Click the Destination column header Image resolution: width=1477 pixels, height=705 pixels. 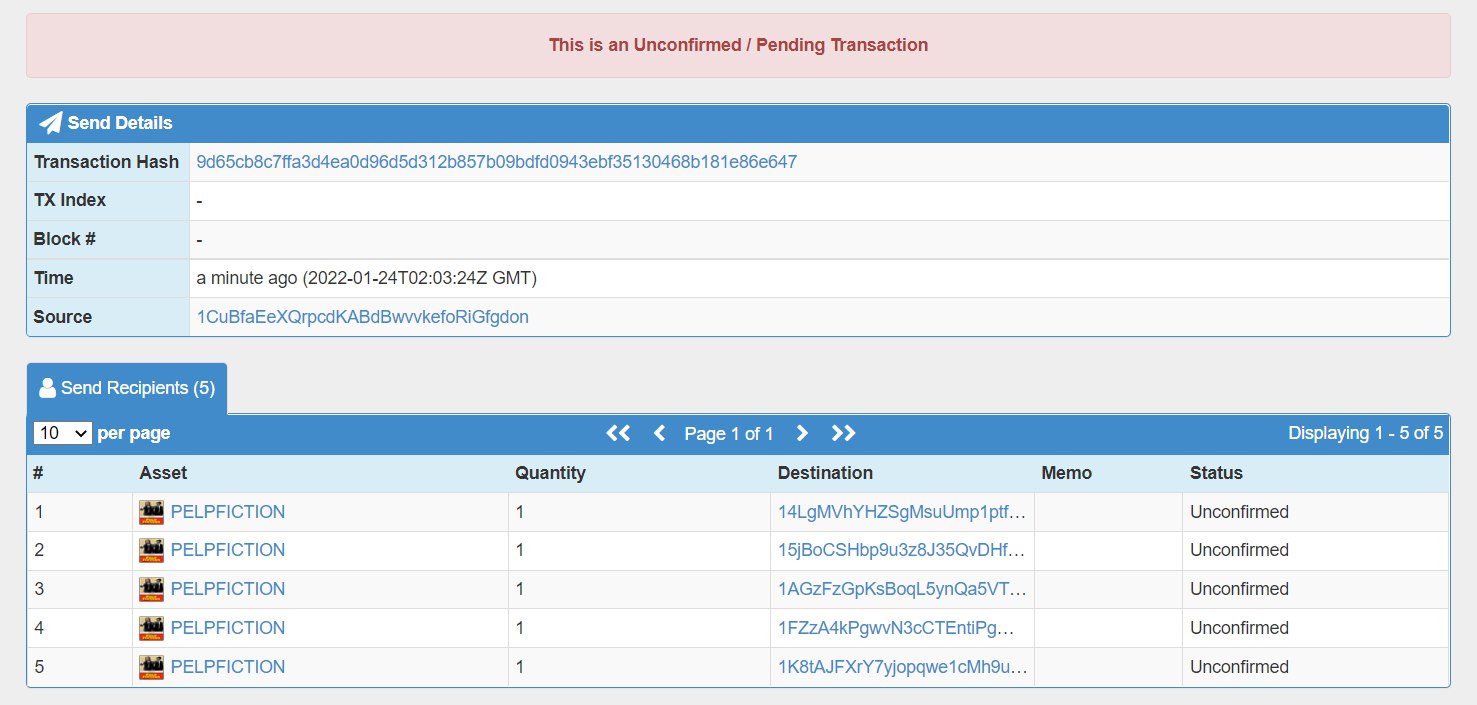pyautogui.click(x=825, y=473)
